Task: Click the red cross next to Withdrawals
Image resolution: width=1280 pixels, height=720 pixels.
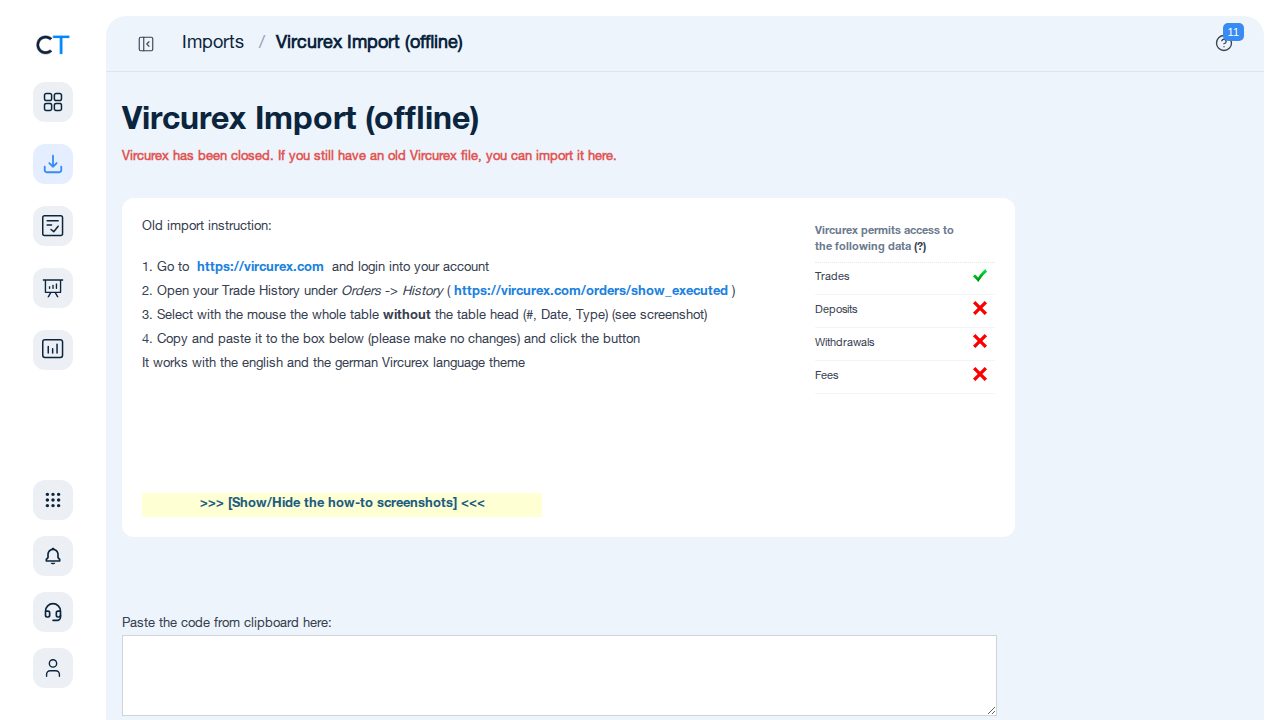Action: coord(980,342)
